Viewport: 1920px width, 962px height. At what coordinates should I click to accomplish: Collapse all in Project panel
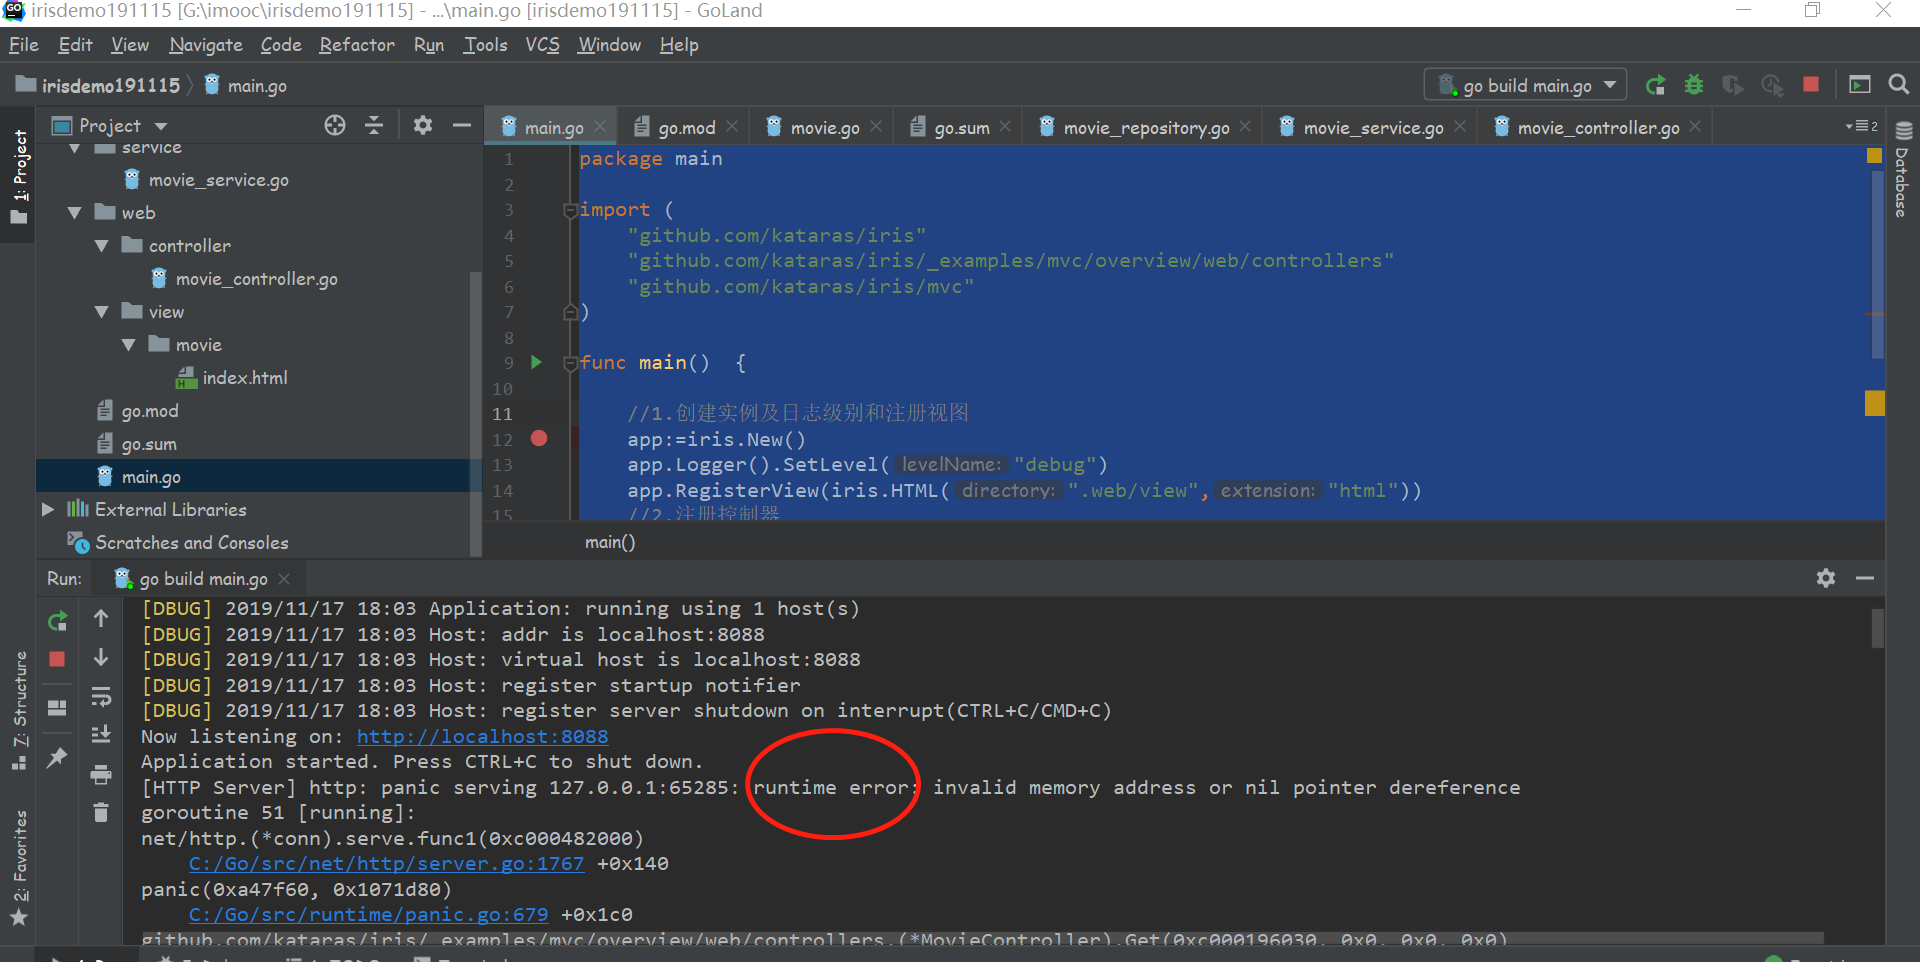pos(374,125)
